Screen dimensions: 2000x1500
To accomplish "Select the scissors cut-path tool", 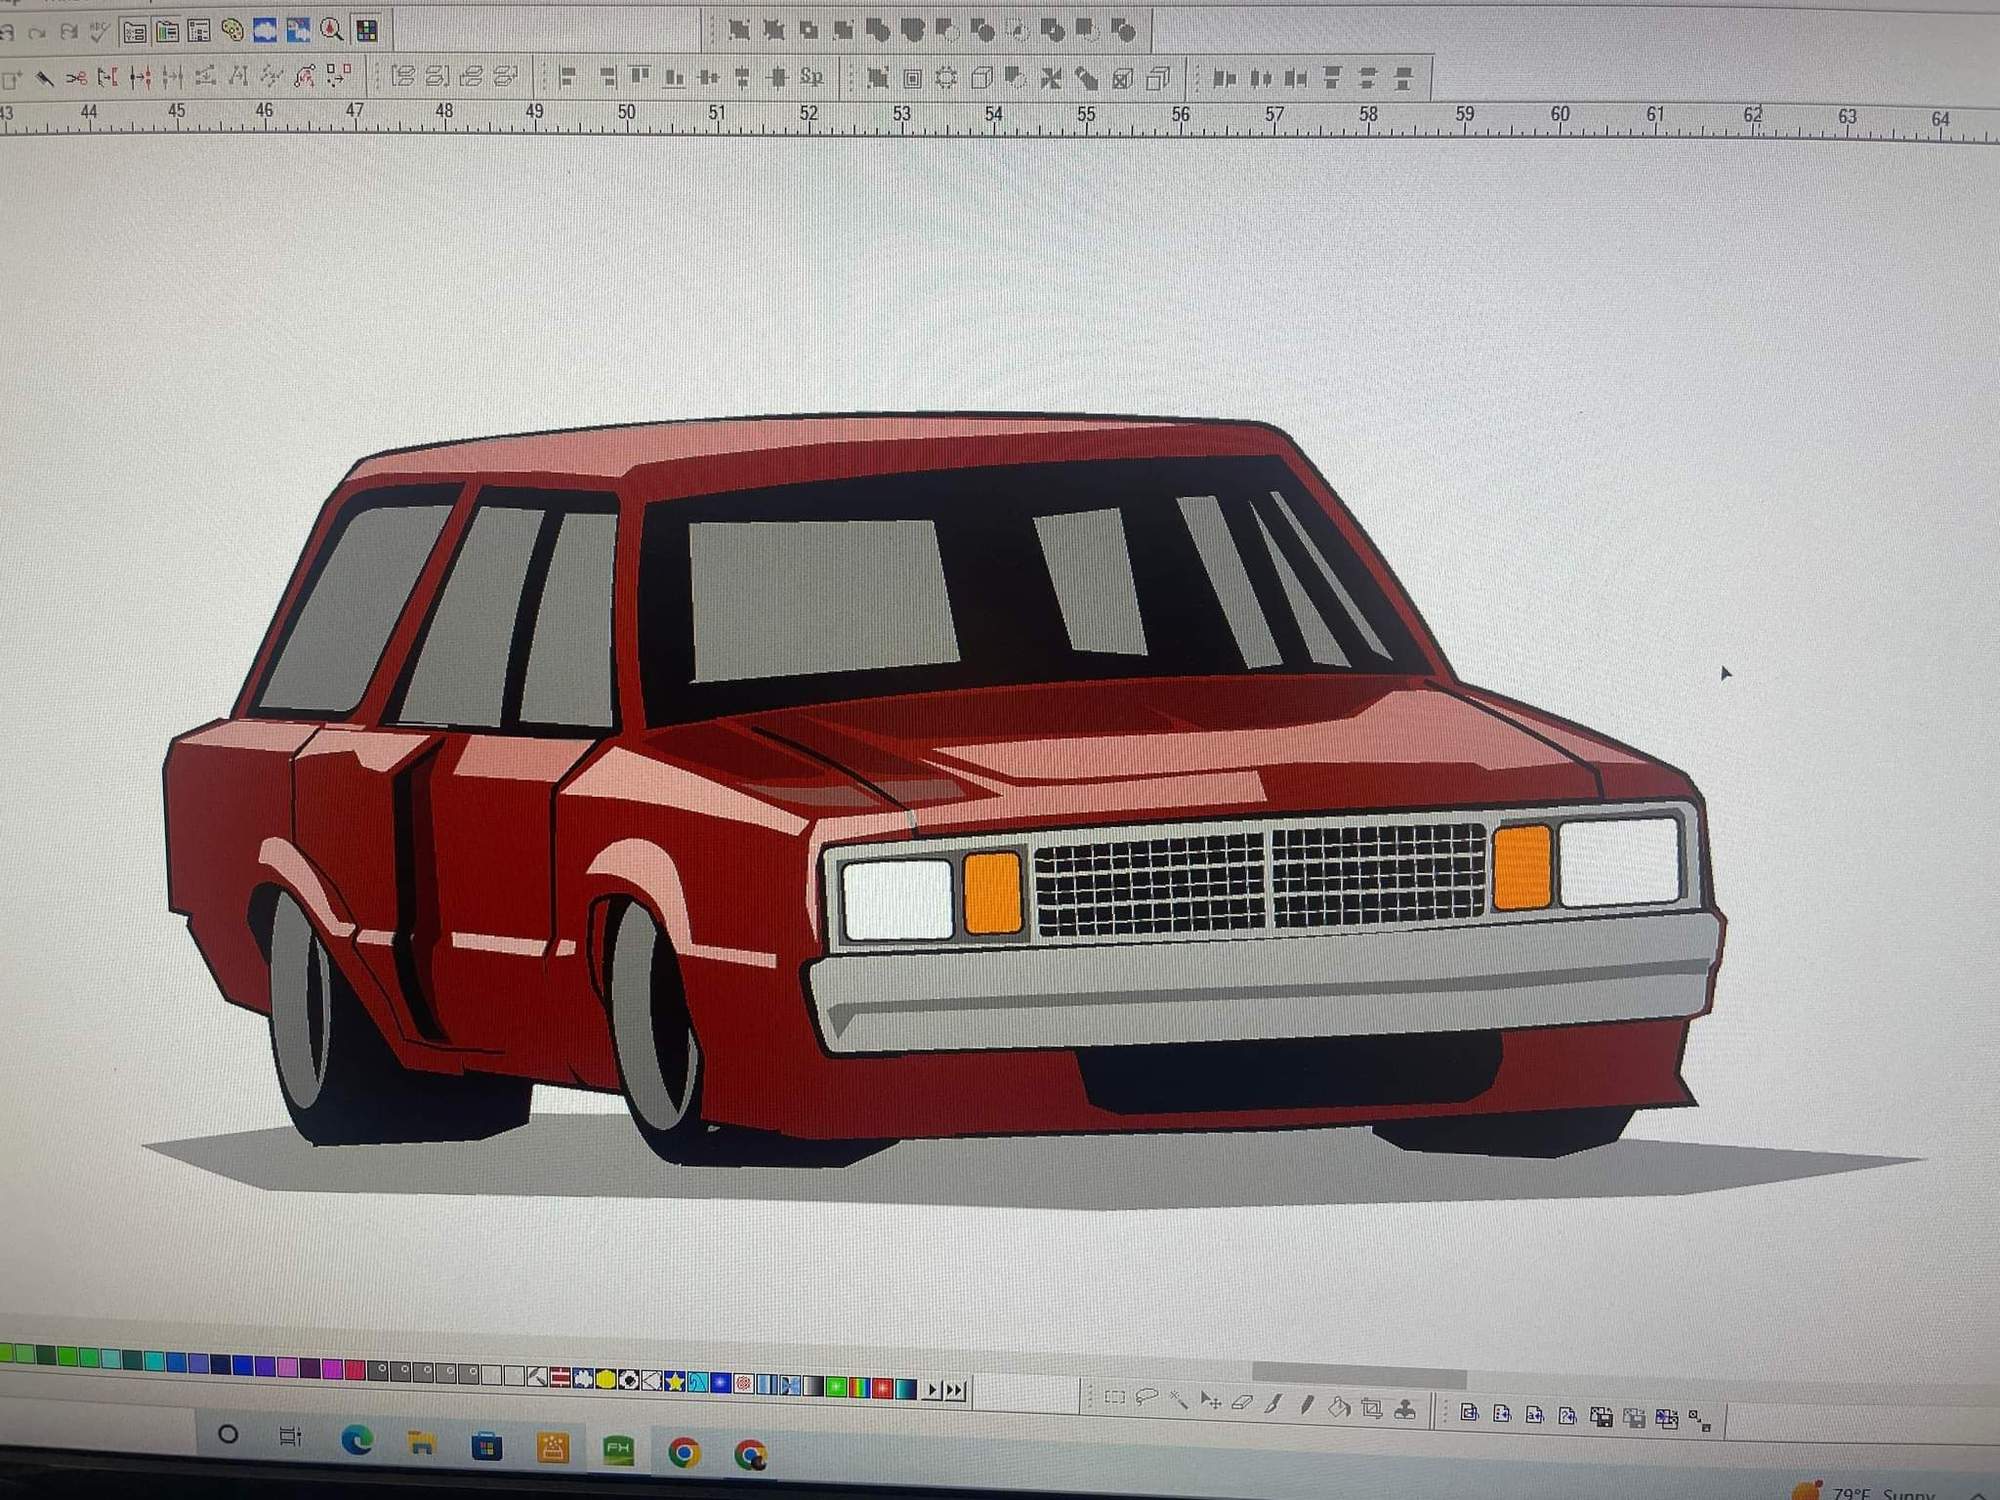I will [x=77, y=77].
